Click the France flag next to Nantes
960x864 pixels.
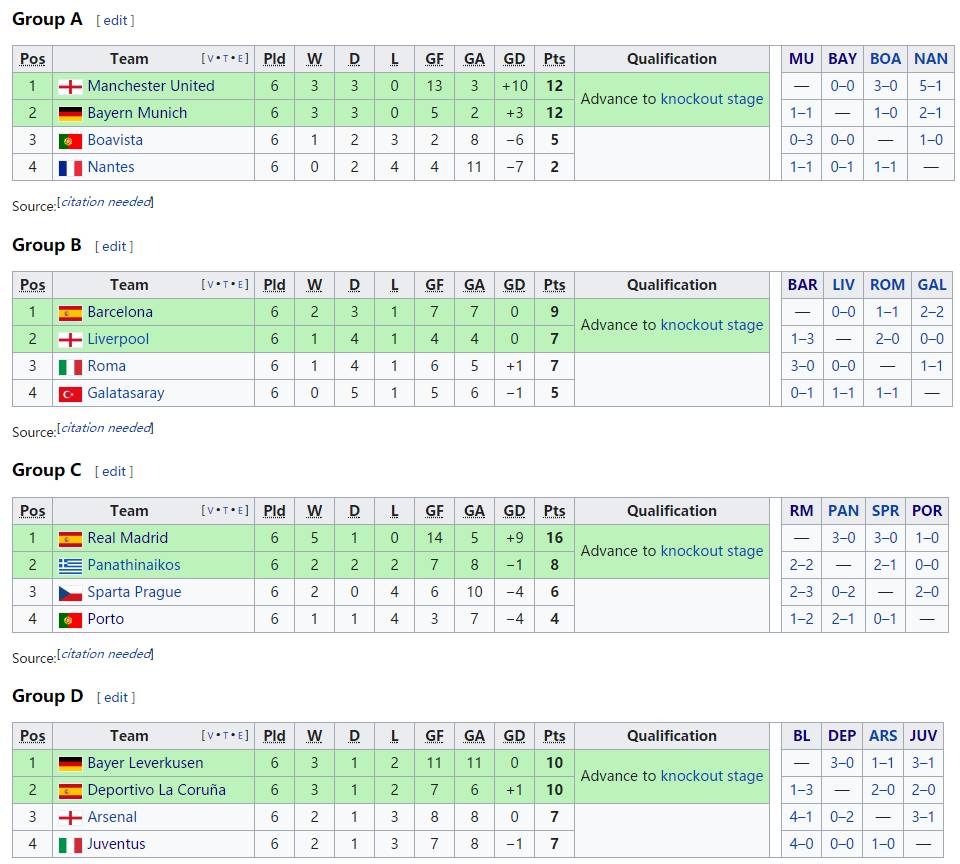(x=70, y=167)
